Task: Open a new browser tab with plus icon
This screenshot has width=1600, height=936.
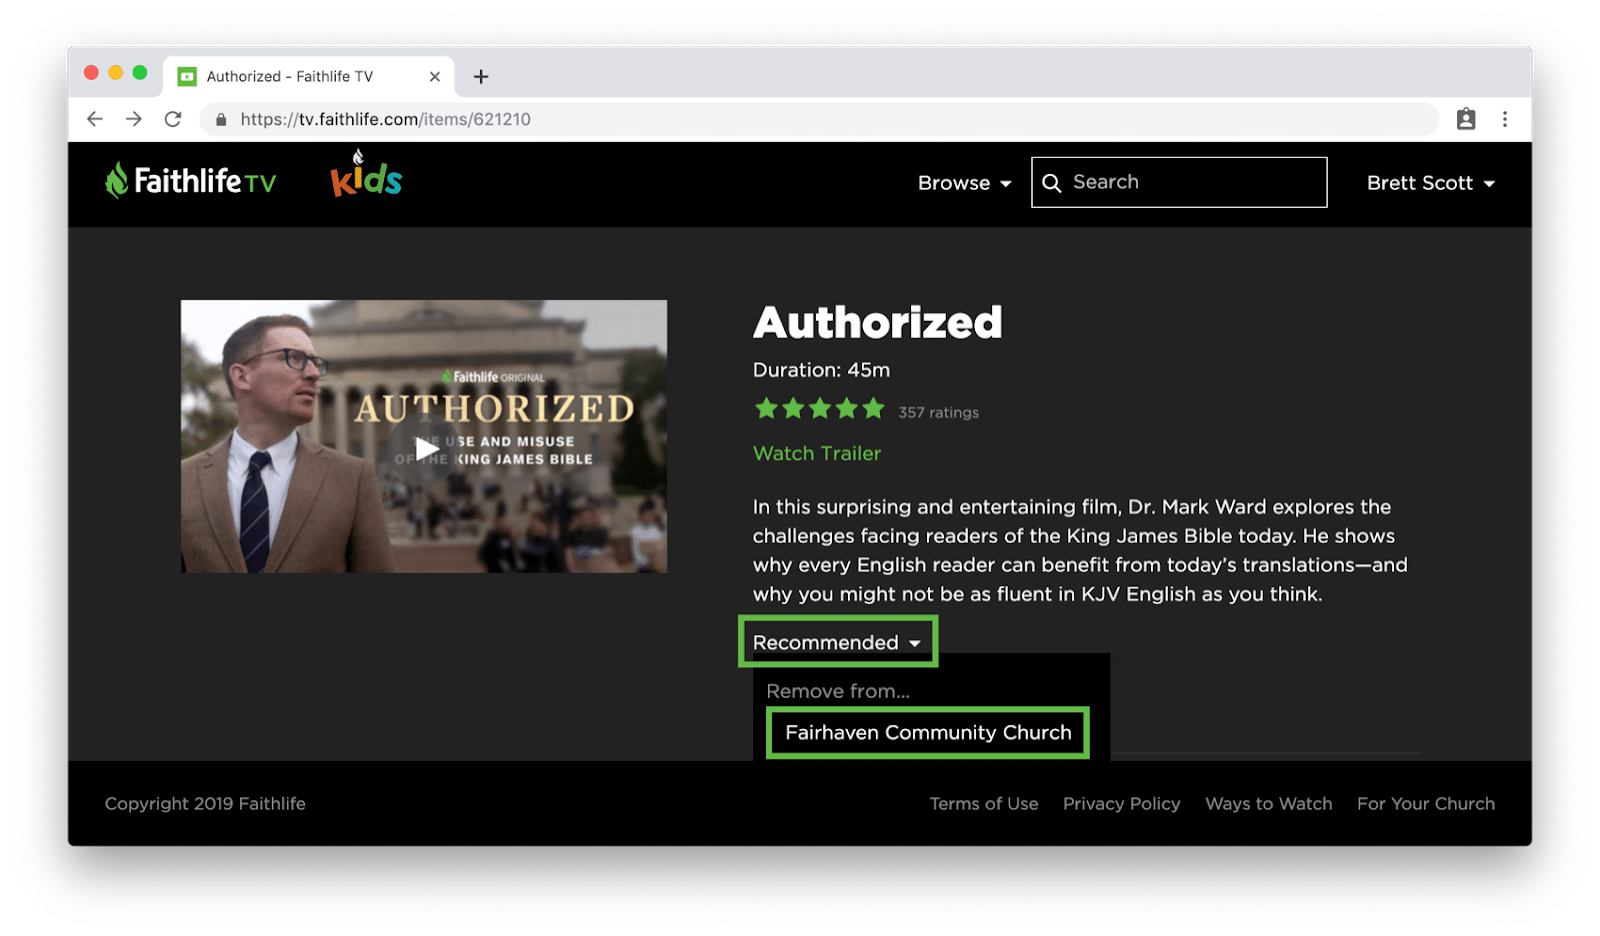Action: tap(481, 77)
